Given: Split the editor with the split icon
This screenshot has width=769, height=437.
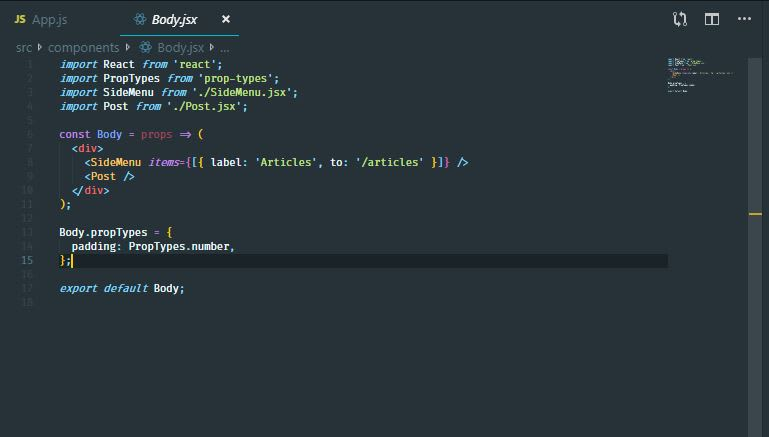Looking at the screenshot, I should pos(712,19).
